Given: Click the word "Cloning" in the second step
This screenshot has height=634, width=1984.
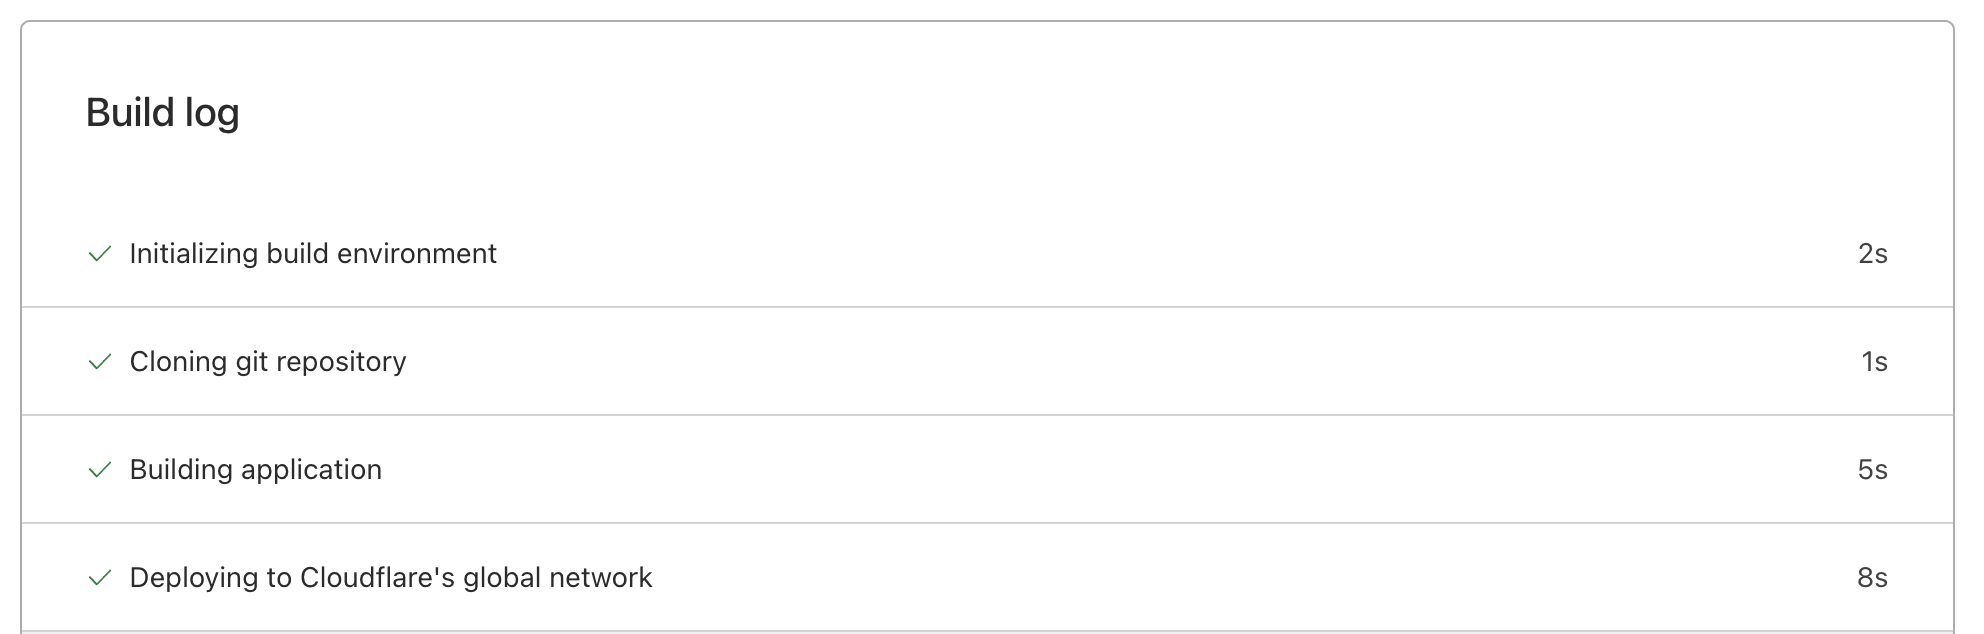Looking at the screenshot, I should point(178,362).
